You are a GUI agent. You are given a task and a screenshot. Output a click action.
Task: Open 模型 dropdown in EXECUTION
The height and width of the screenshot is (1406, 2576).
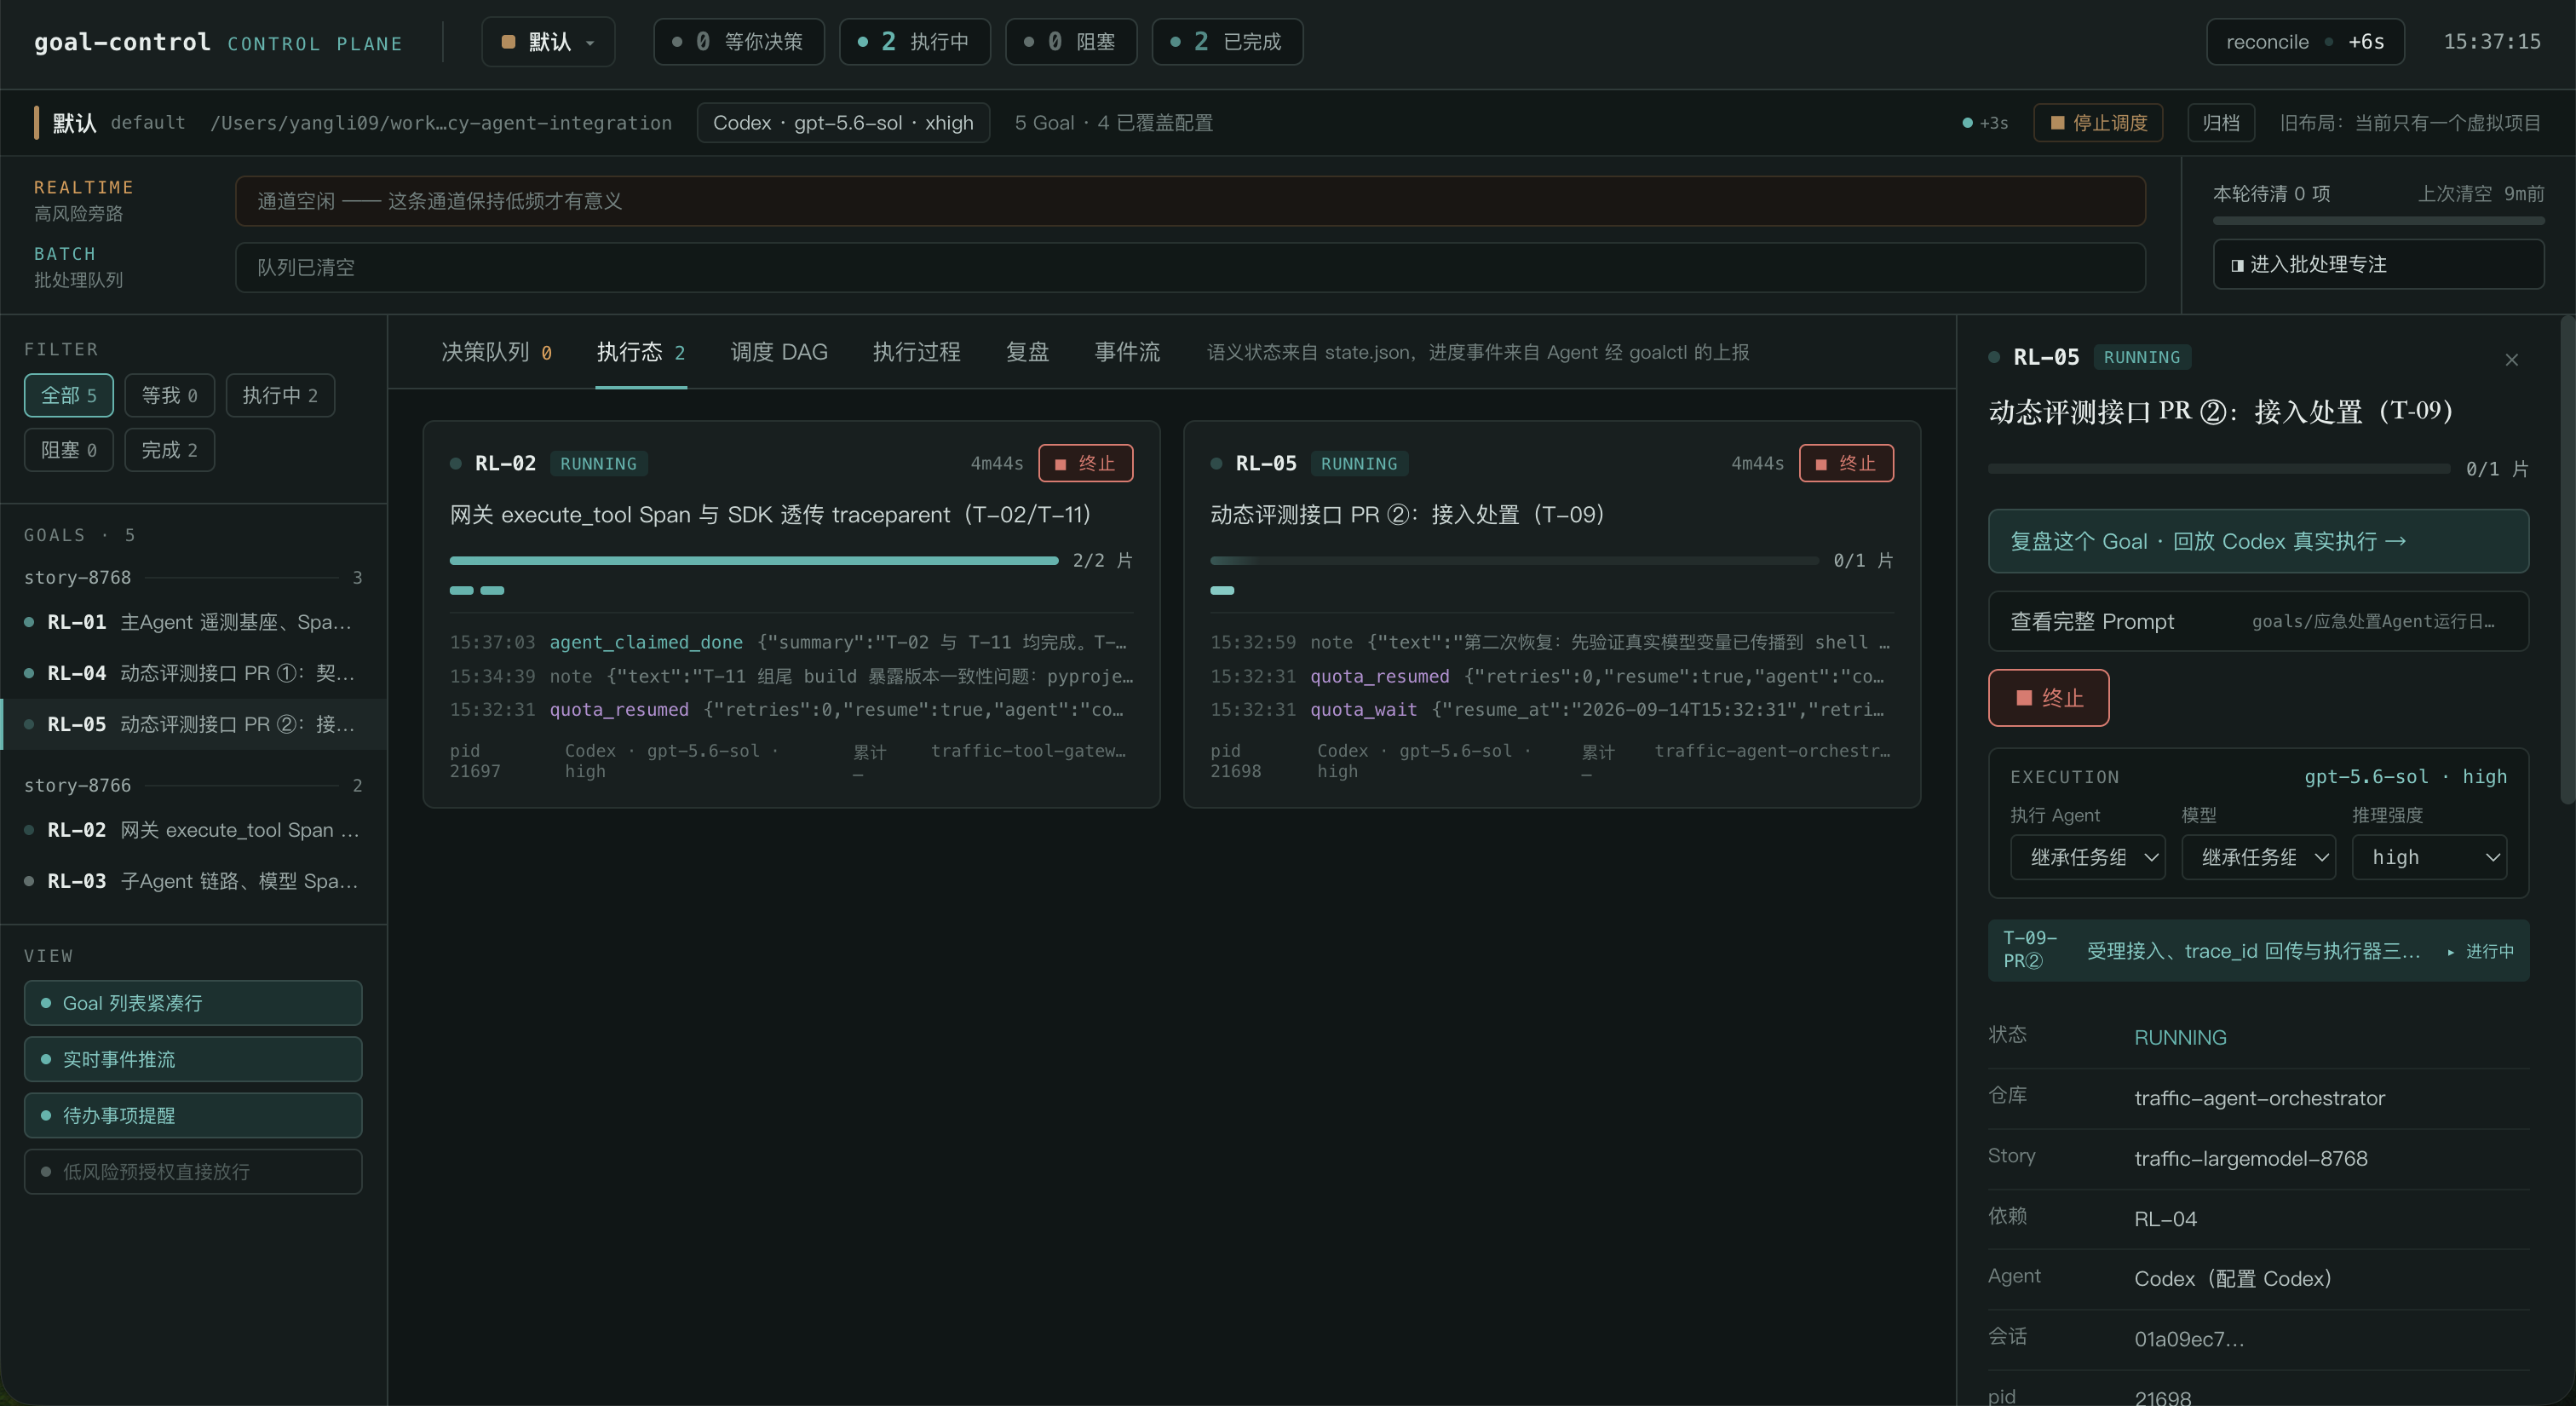tap(2258, 857)
